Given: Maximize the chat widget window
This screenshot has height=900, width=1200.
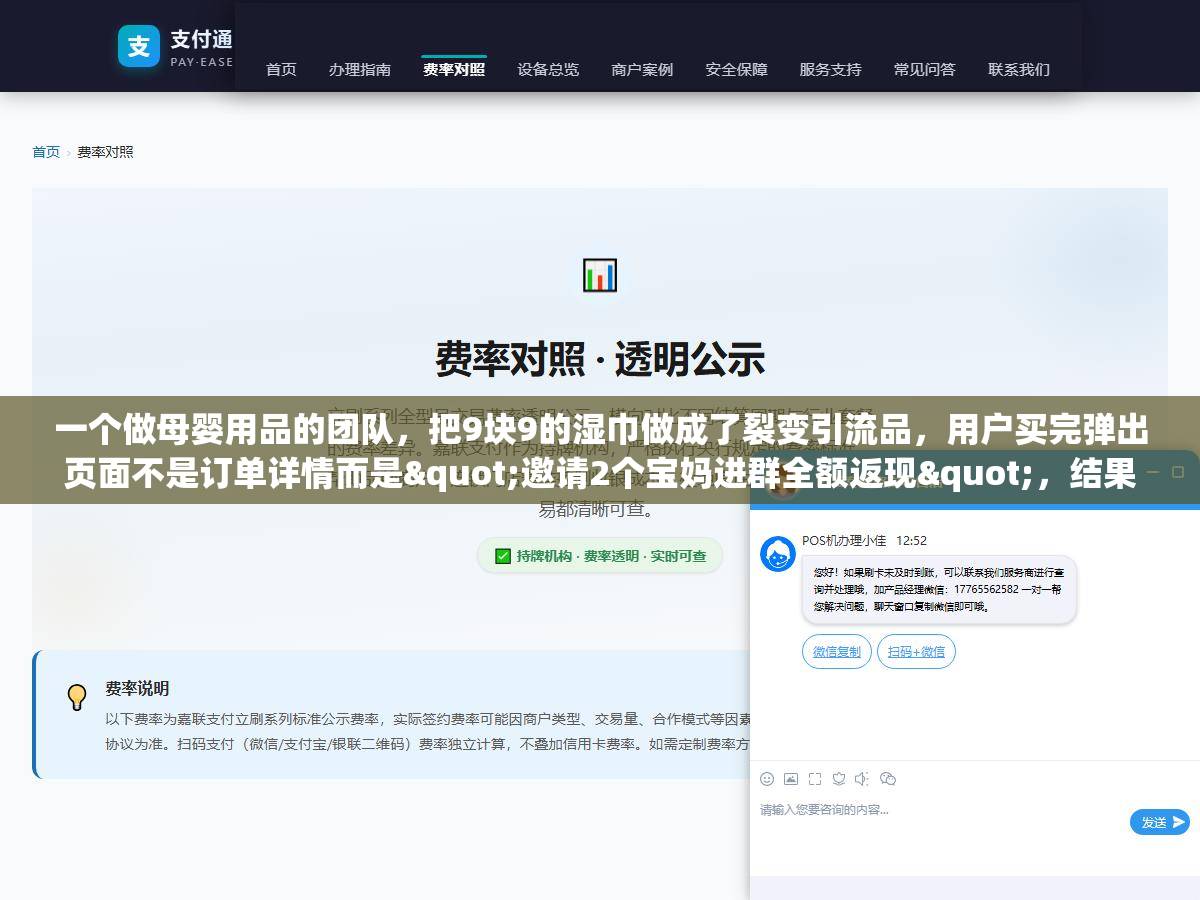Looking at the screenshot, I should point(1179,470).
